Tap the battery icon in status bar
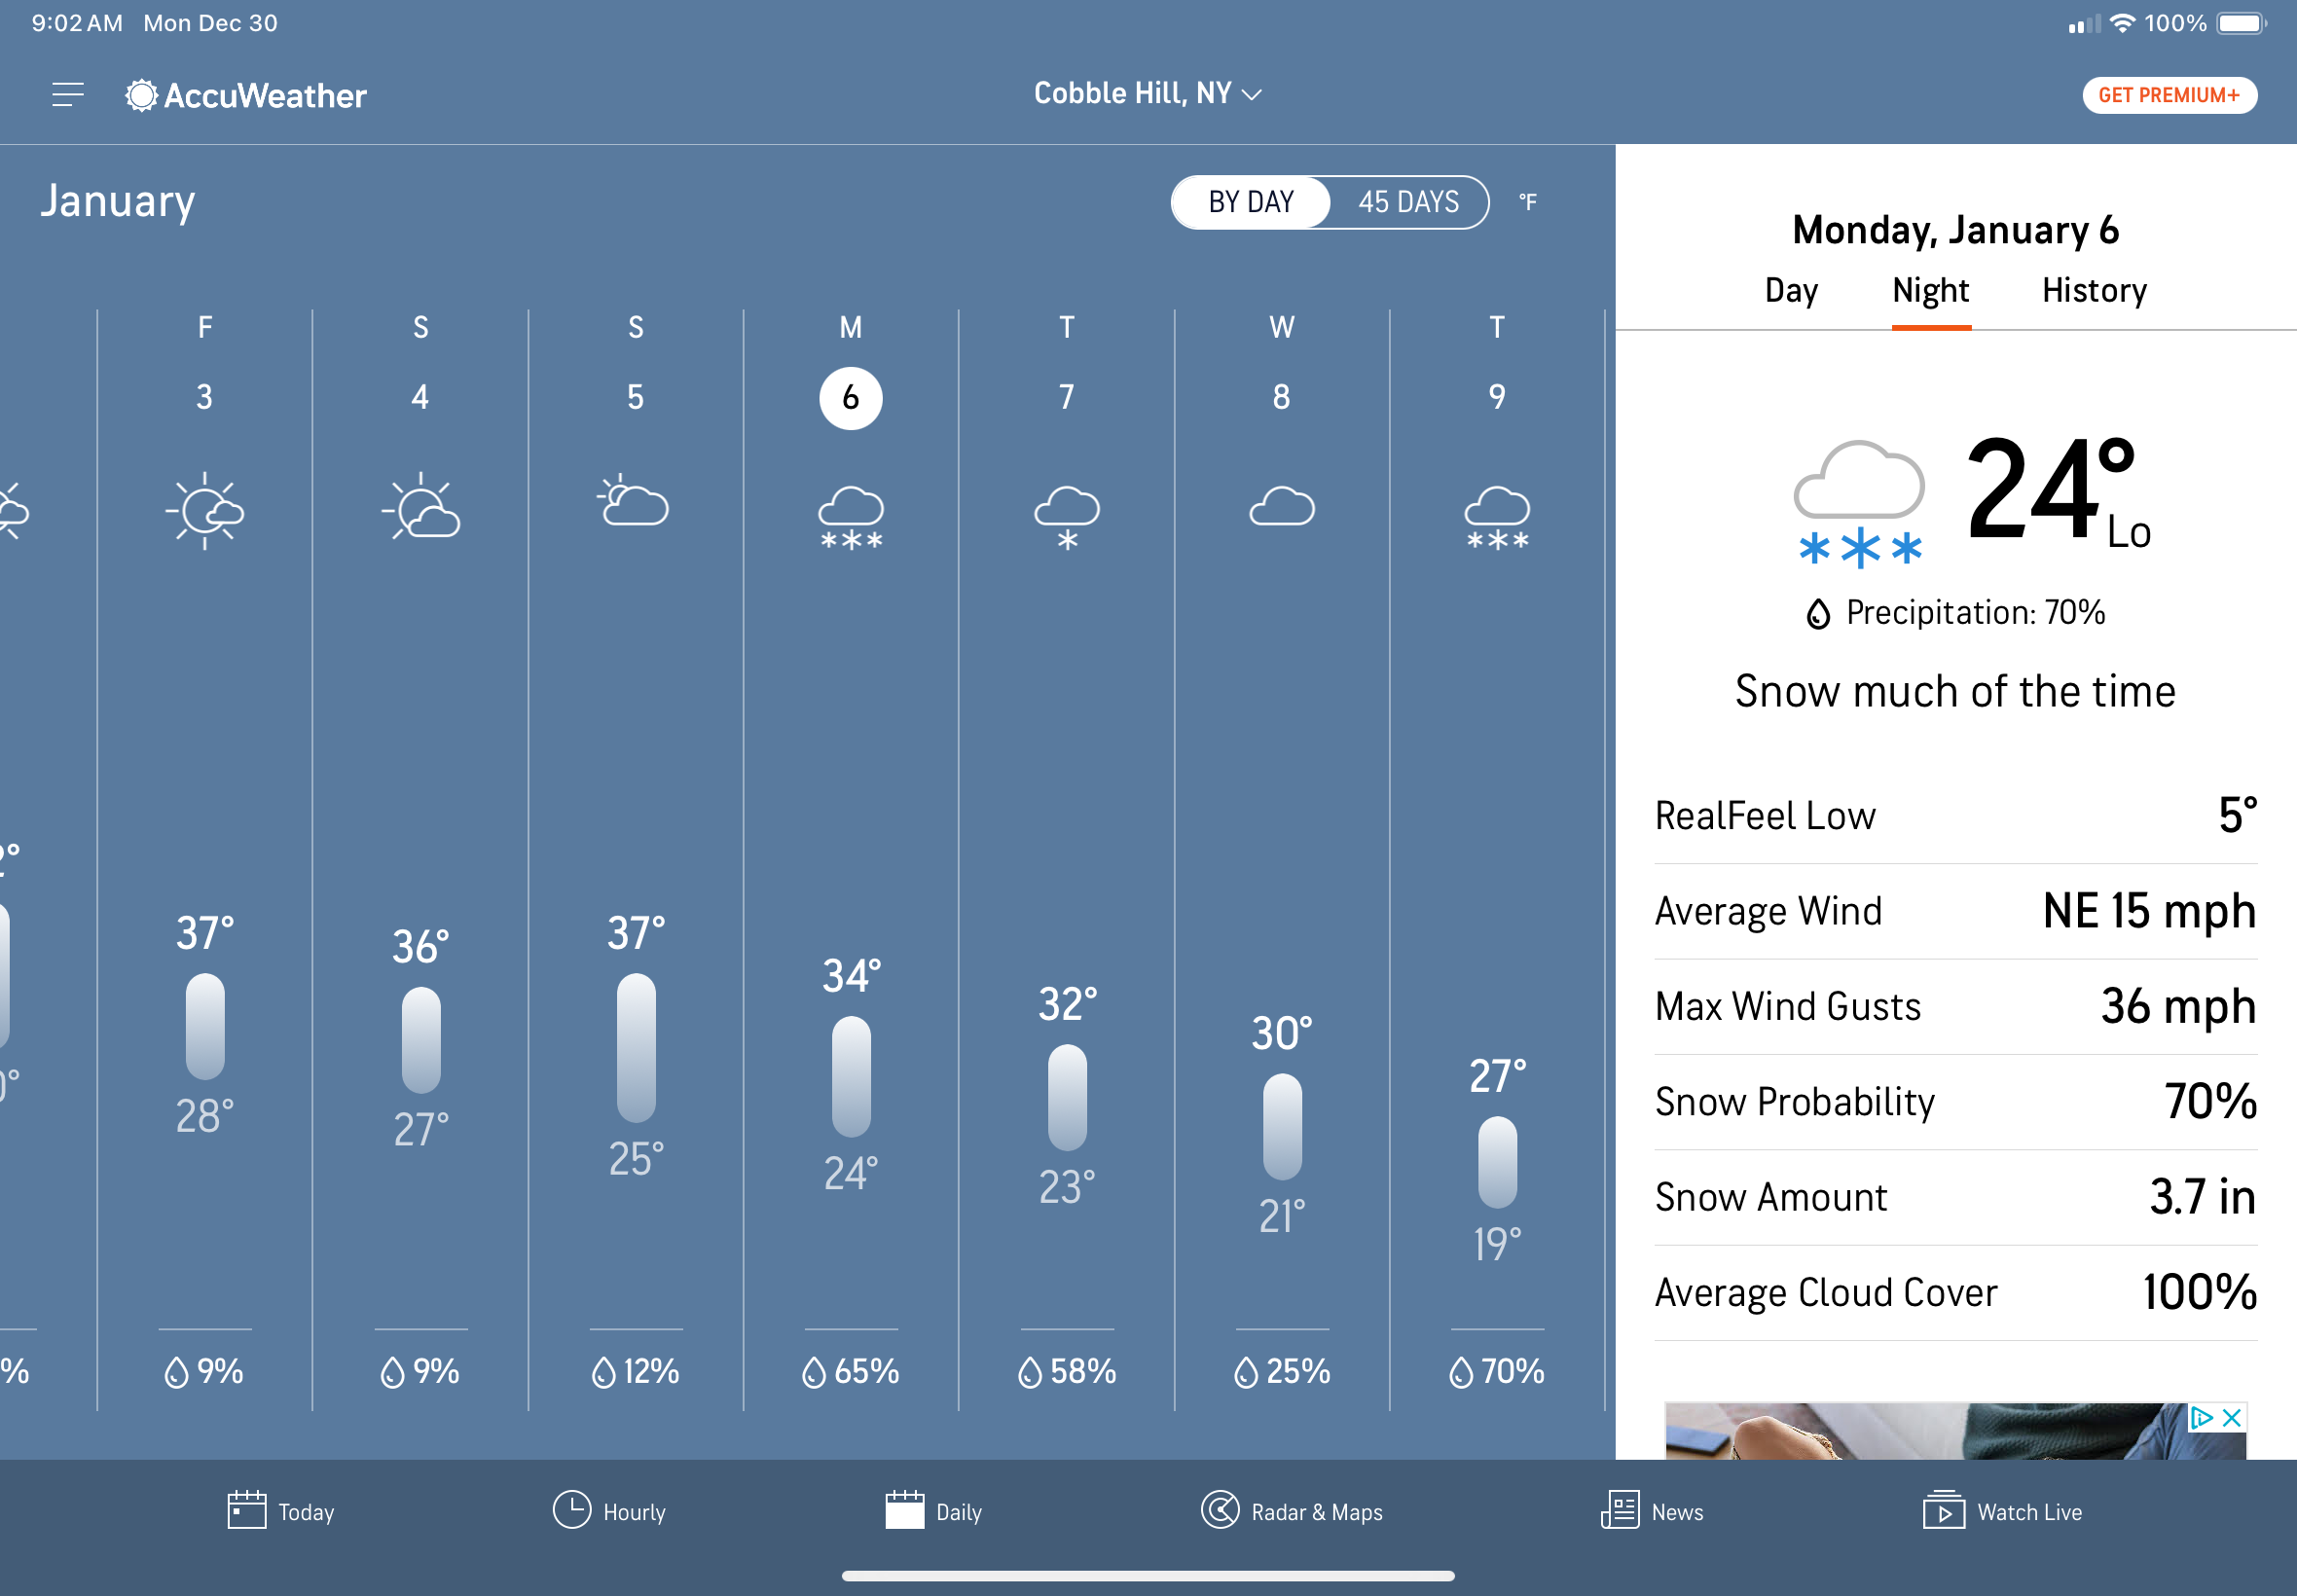The image size is (2297, 1596). pos(2241,23)
